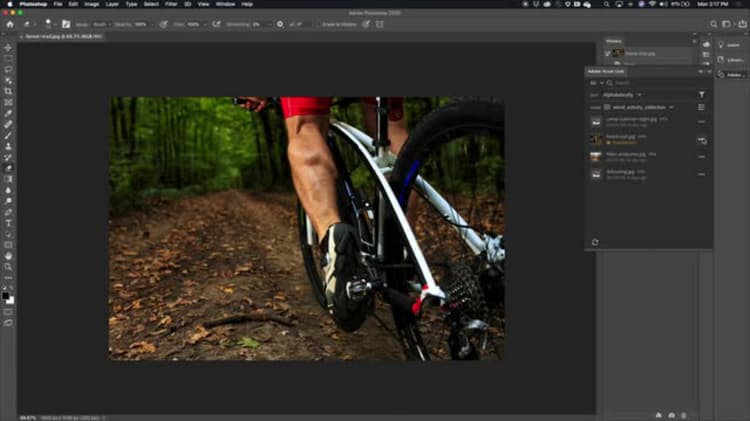Switch Asset Link to list view icon
Screen dimensions: 750x421
click(702, 107)
